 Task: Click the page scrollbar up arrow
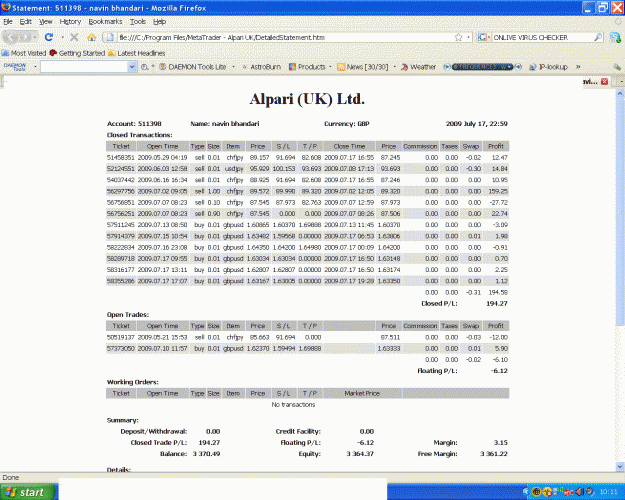(x=620, y=93)
